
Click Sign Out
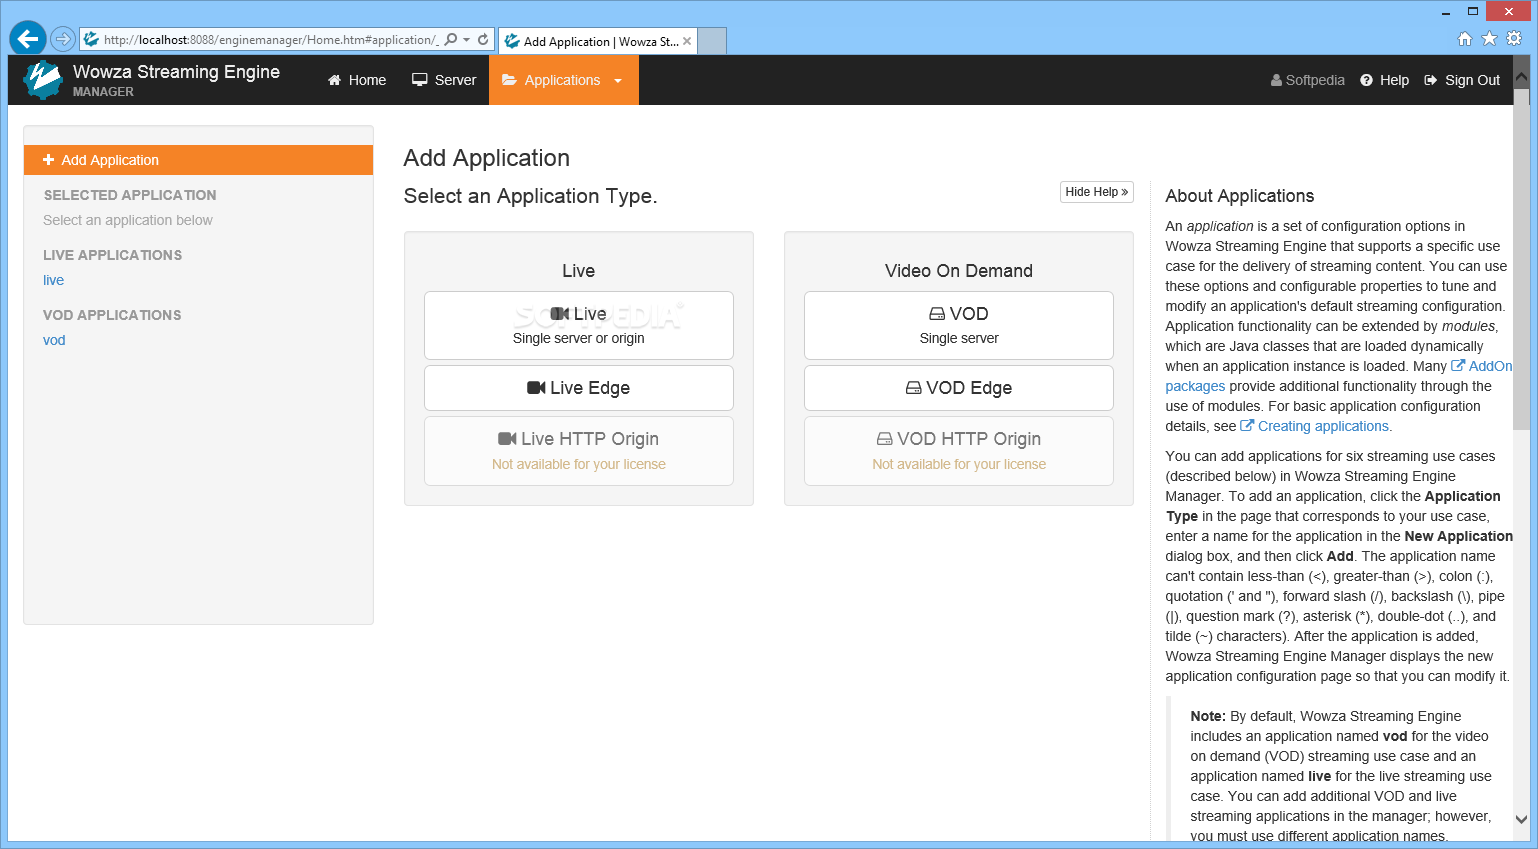1462,80
